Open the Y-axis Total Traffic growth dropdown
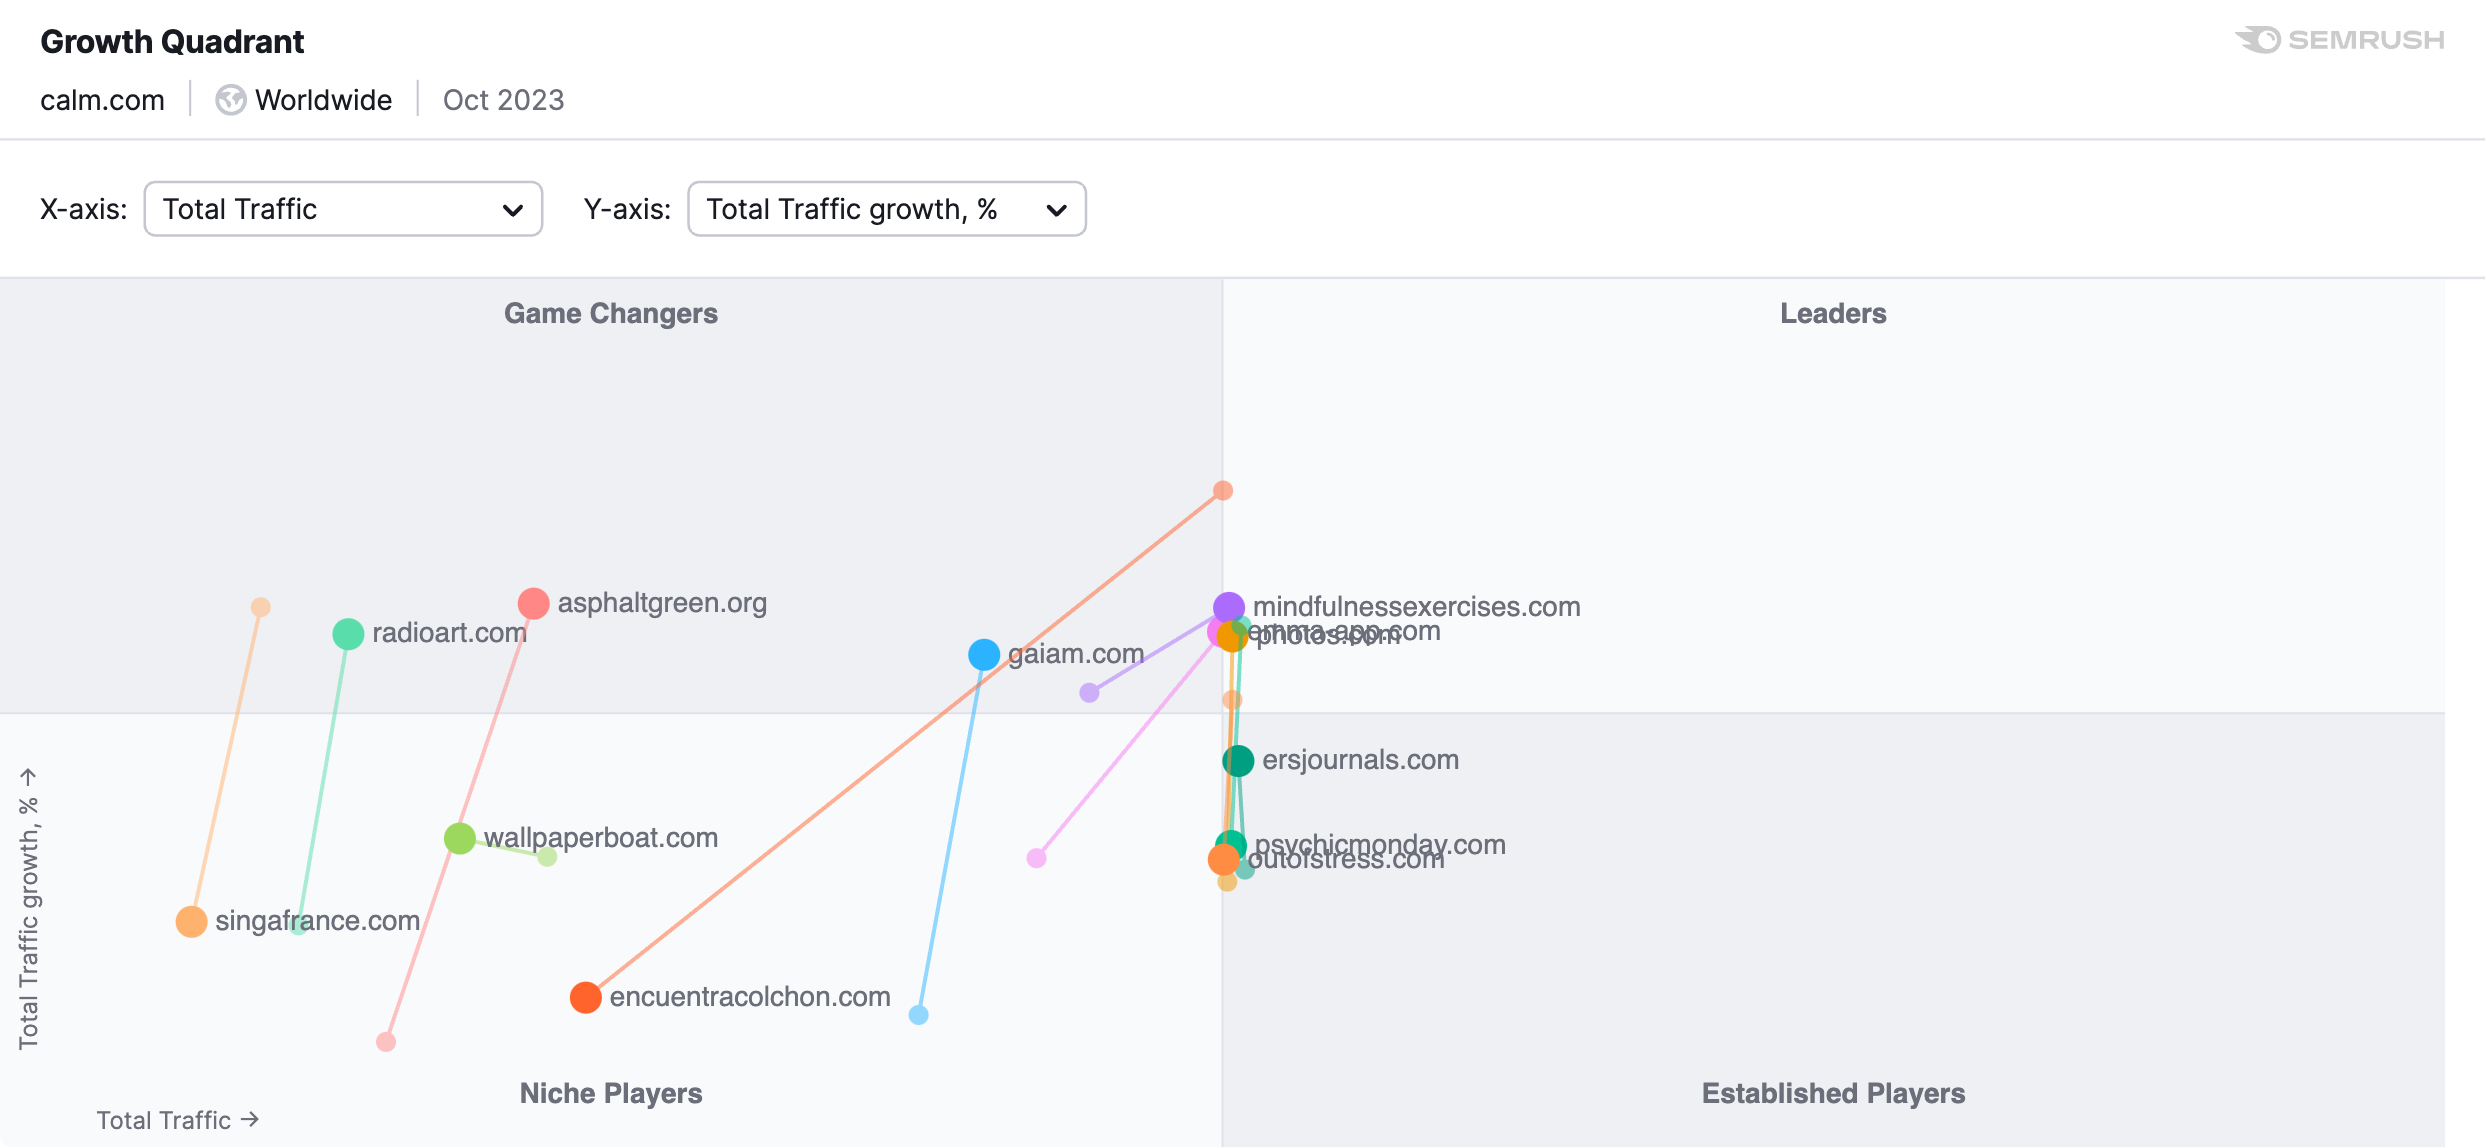Image resolution: width=2486 pixels, height=1148 pixels. tap(886, 209)
